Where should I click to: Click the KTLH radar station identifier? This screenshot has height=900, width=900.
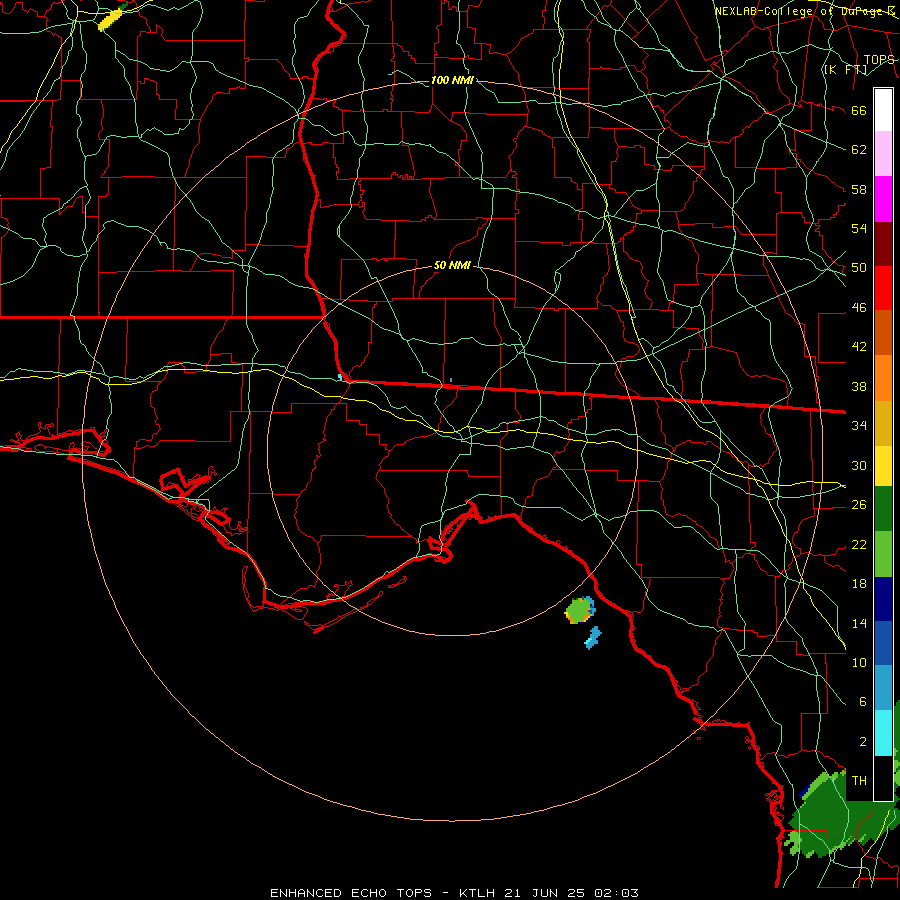(x=477, y=893)
